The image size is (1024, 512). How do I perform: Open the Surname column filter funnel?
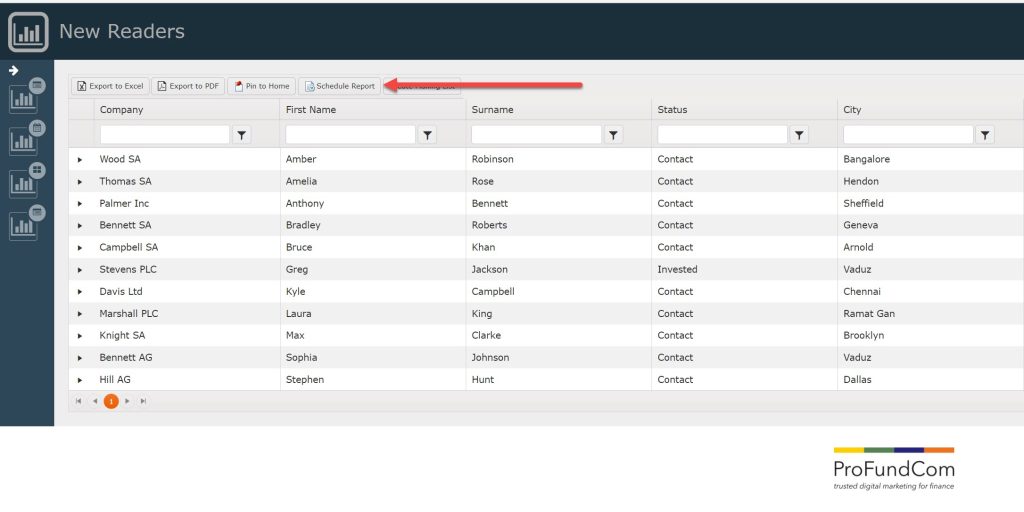614,135
